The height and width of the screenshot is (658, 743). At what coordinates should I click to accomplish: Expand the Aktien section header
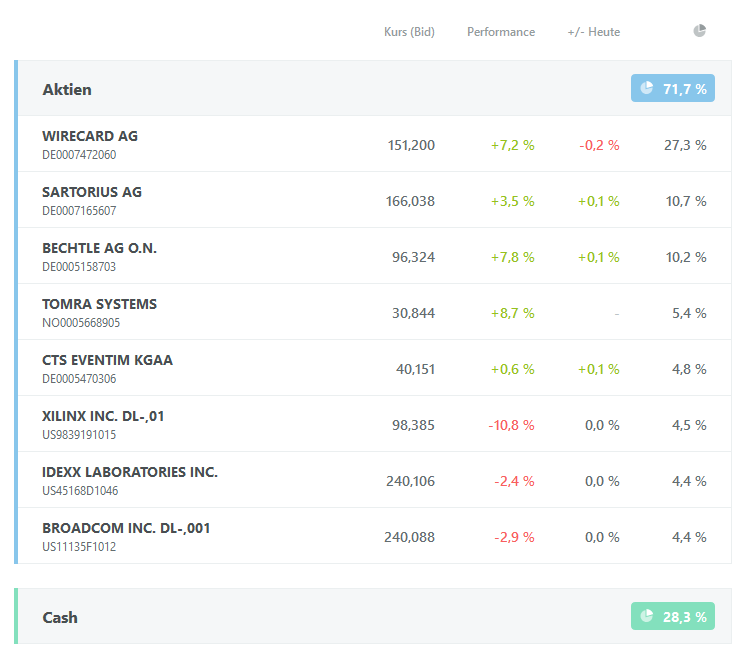[x=373, y=88]
